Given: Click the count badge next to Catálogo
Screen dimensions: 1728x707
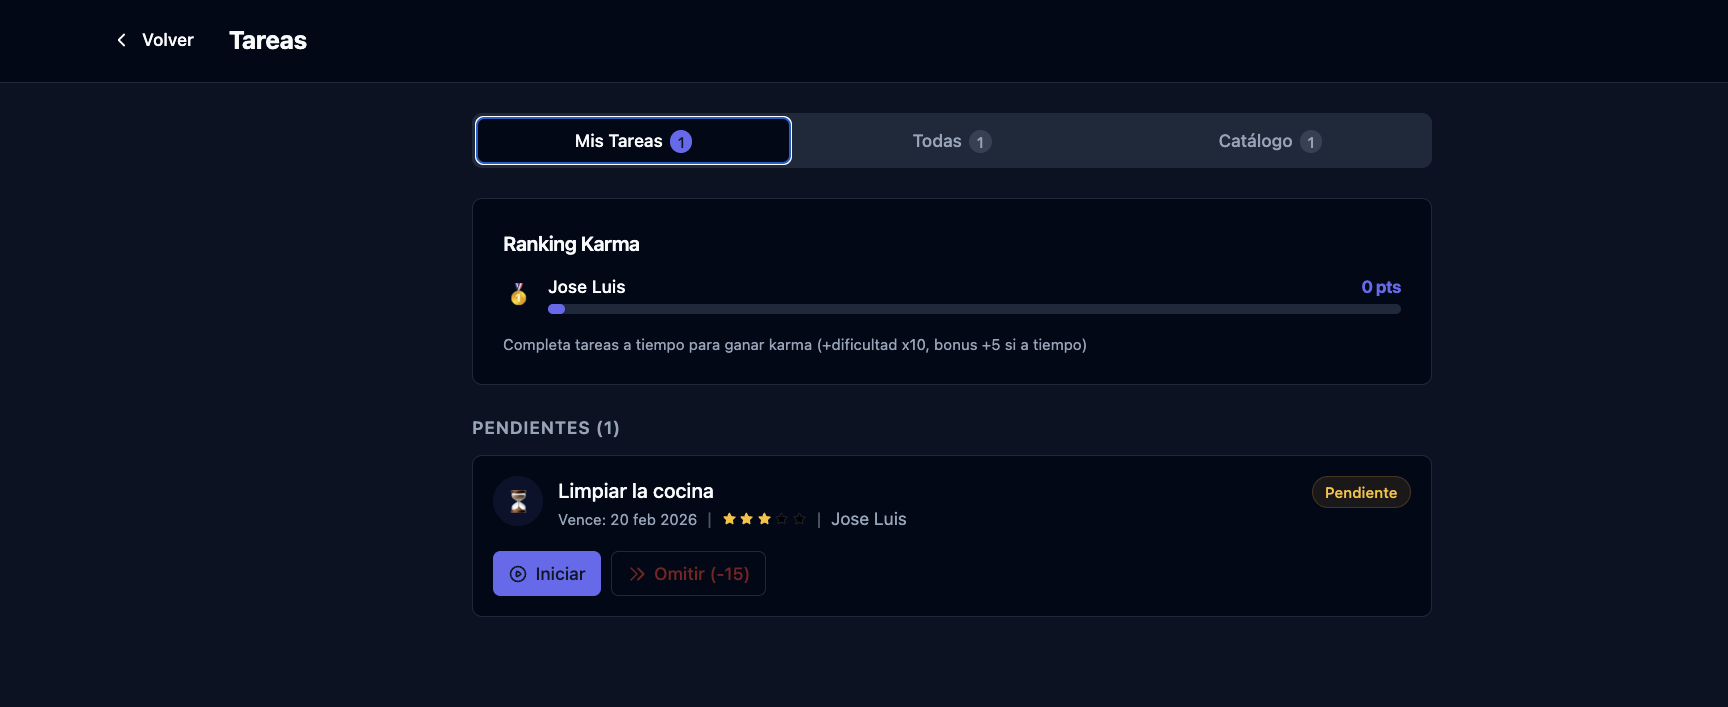Looking at the screenshot, I should 1311,142.
